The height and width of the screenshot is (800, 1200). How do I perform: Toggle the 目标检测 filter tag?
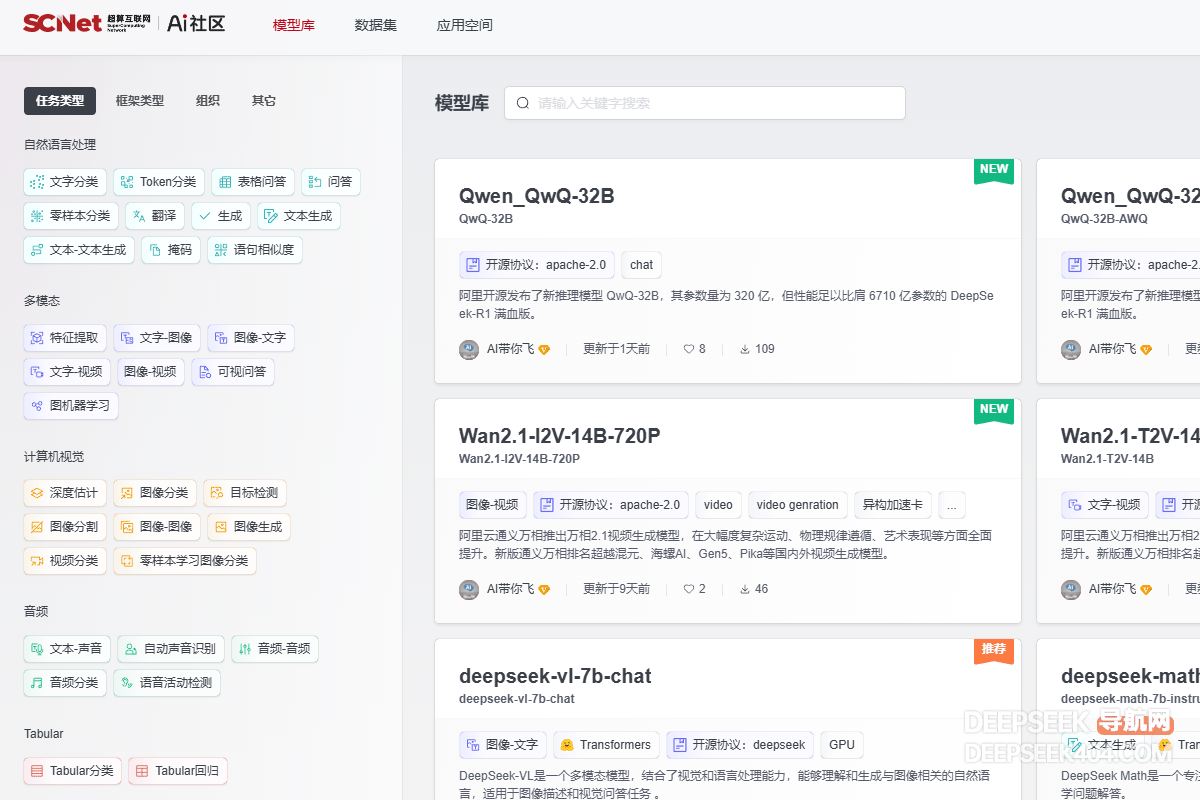(245, 492)
